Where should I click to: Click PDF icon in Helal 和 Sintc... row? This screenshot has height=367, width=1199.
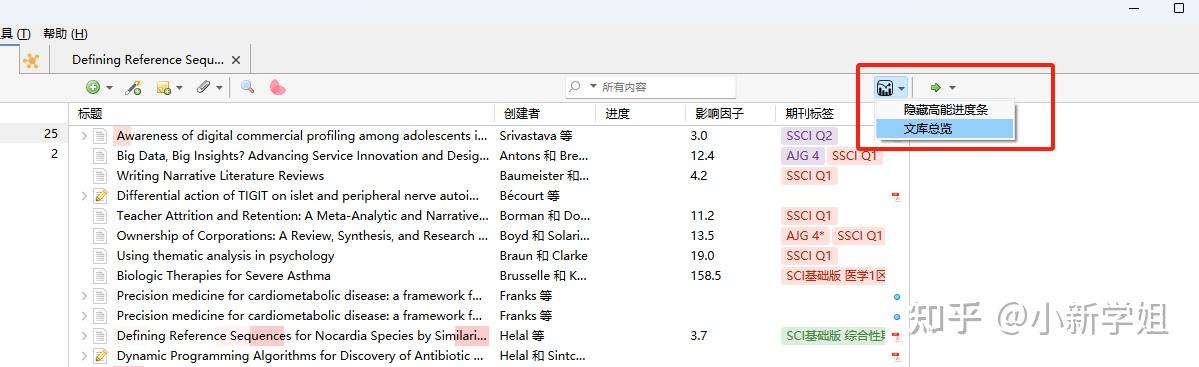895,356
